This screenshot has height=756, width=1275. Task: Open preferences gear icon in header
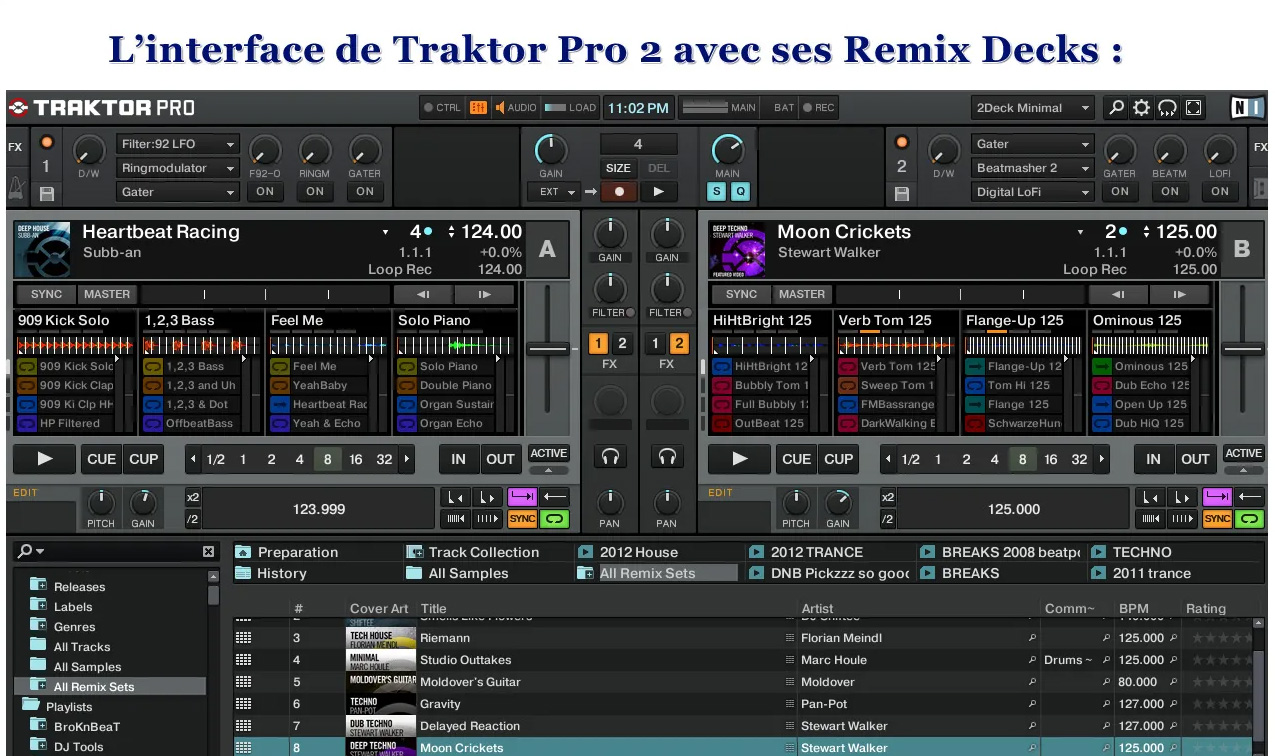click(1141, 108)
